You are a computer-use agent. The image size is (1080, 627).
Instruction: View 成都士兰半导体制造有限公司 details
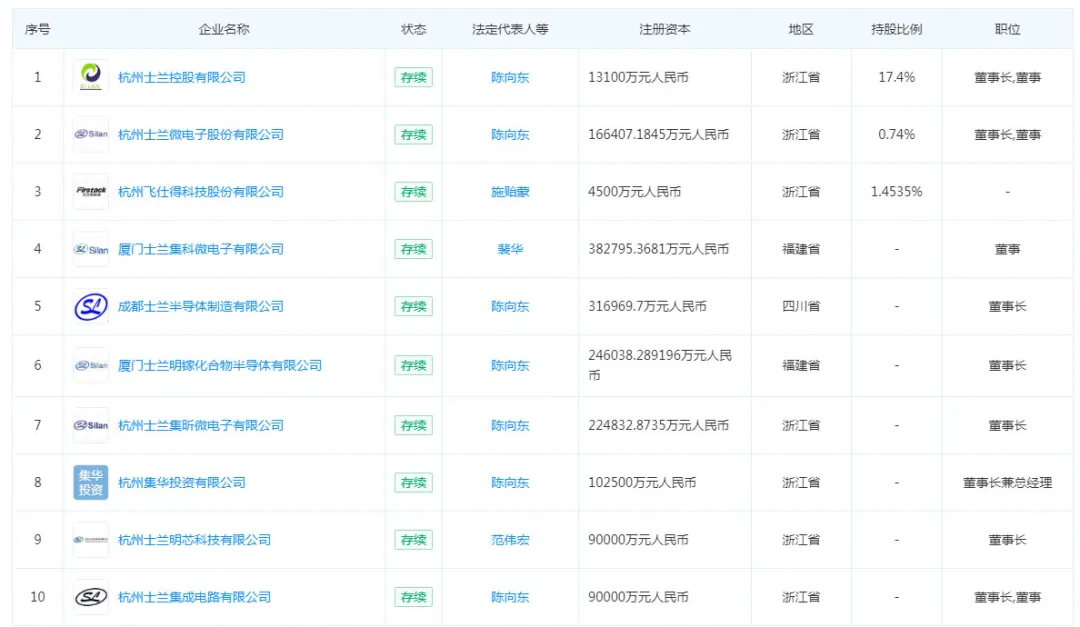[200, 306]
